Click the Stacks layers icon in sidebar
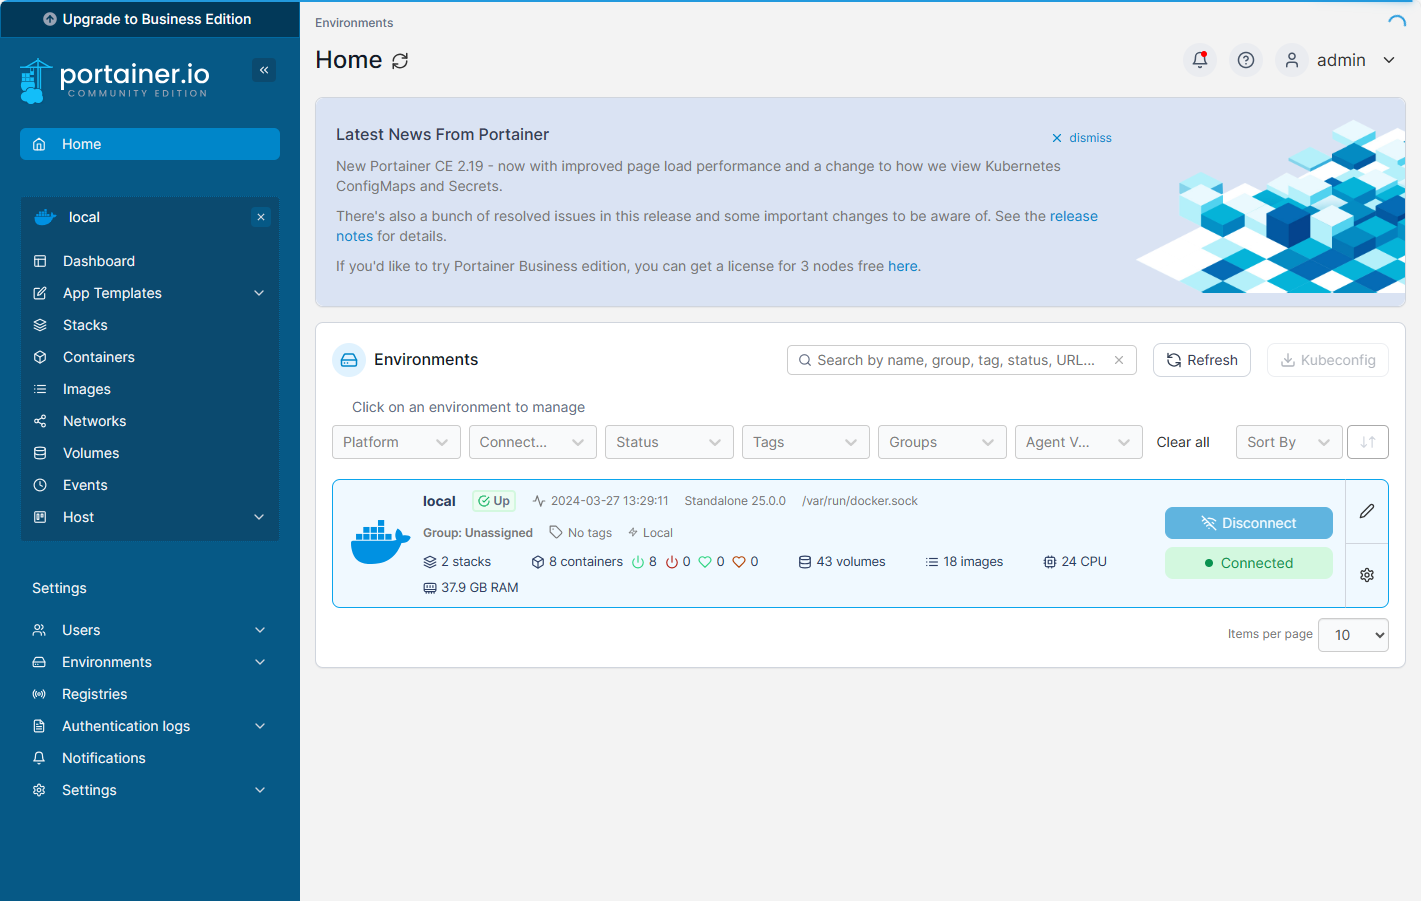Image resolution: width=1421 pixels, height=901 pixels. [x=40, y=325]
